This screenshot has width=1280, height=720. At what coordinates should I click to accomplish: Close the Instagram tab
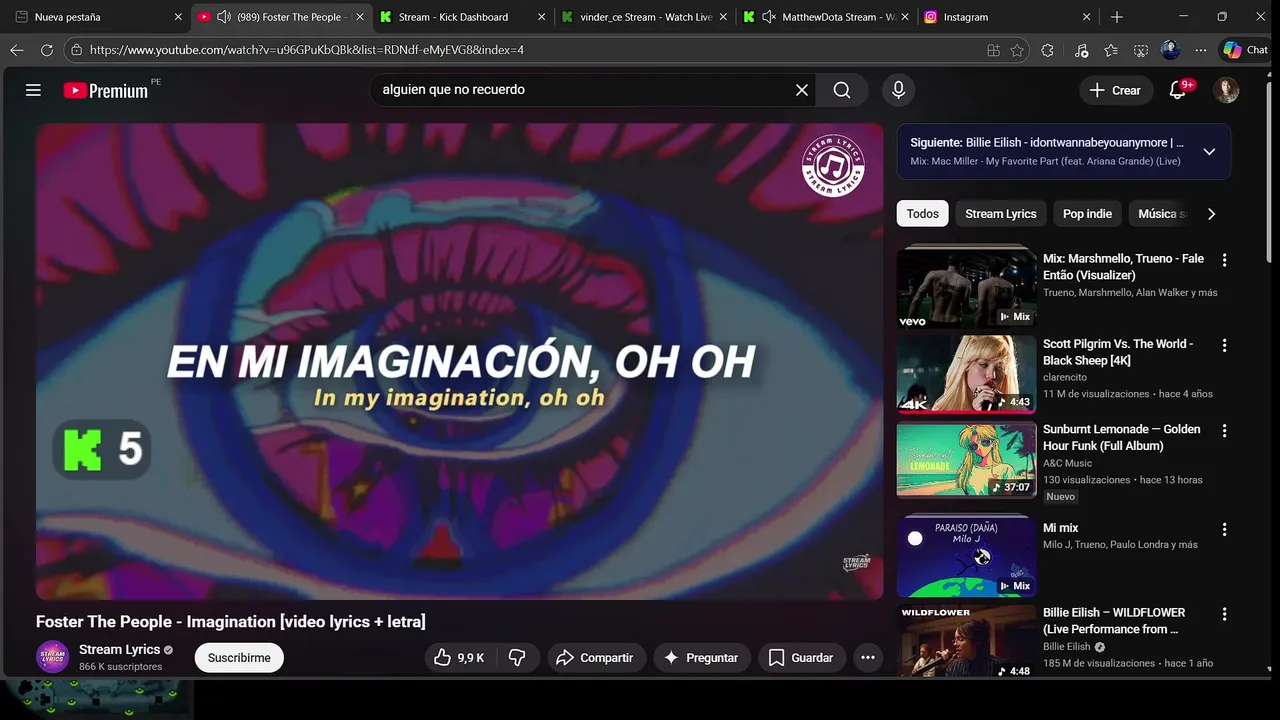pyautogui.click(x=1087, y=17)
